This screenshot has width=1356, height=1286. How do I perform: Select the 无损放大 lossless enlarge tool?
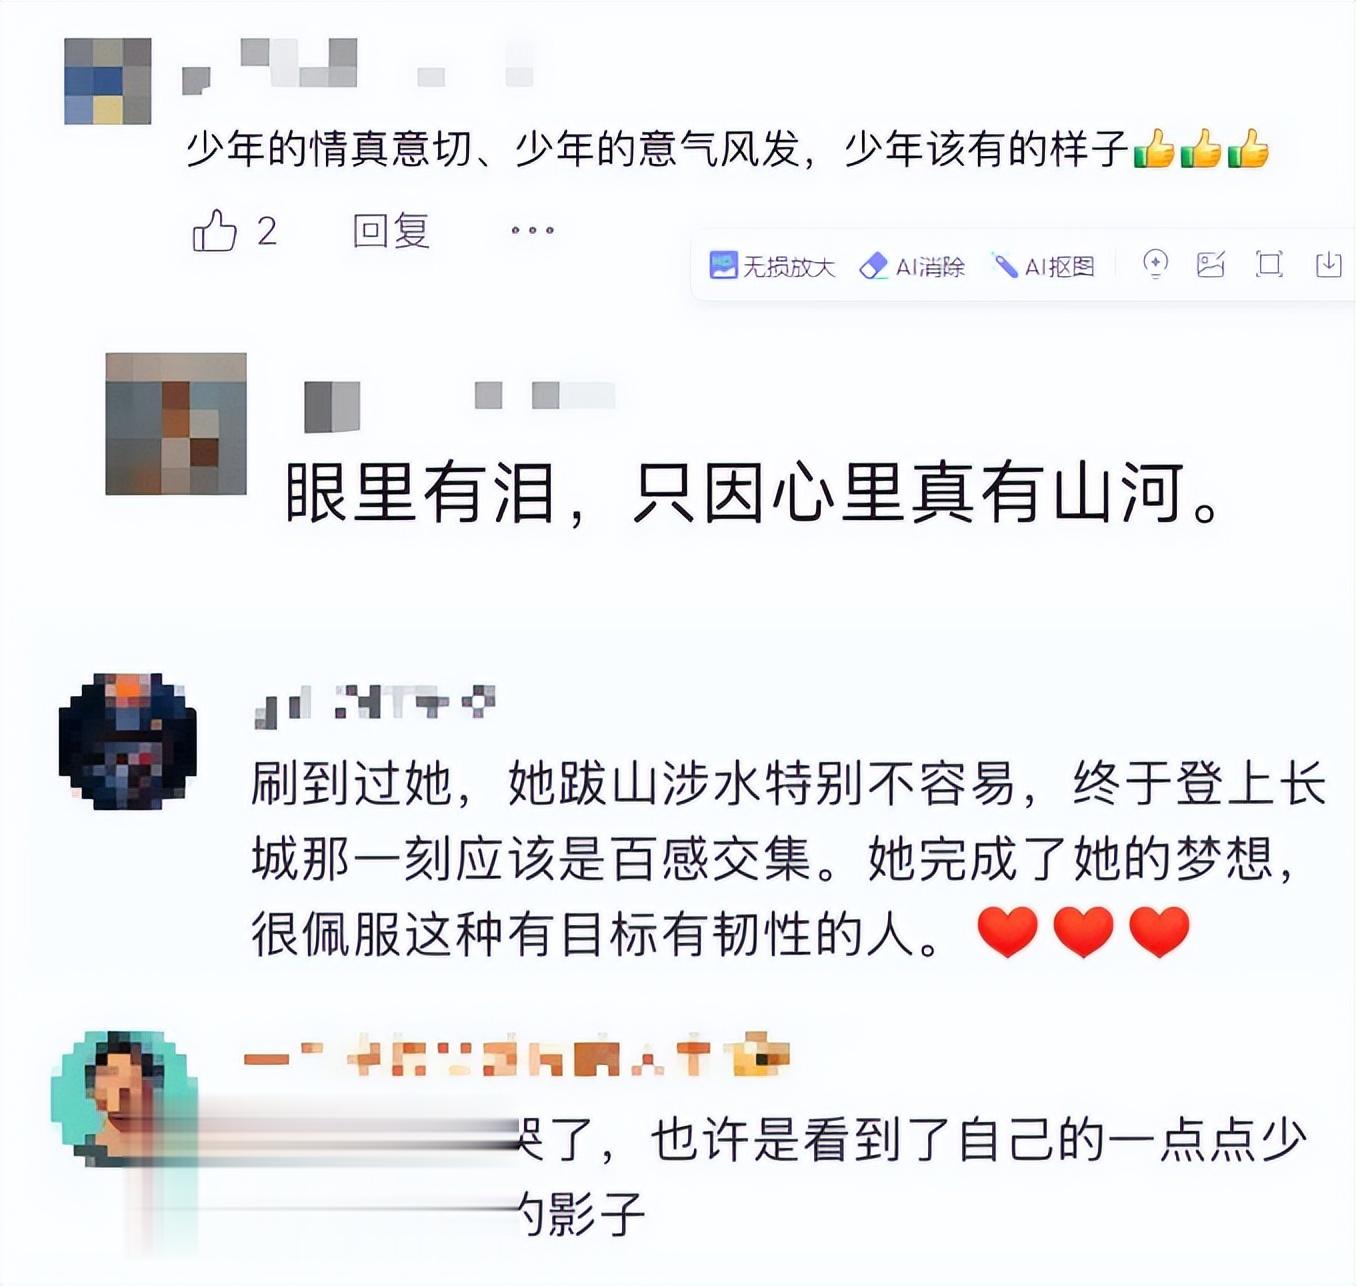772,266
